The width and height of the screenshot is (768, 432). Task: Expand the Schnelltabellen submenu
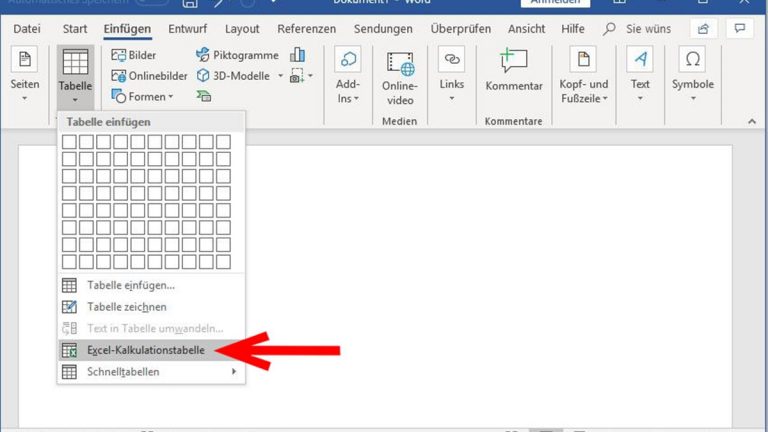[150, 372]
